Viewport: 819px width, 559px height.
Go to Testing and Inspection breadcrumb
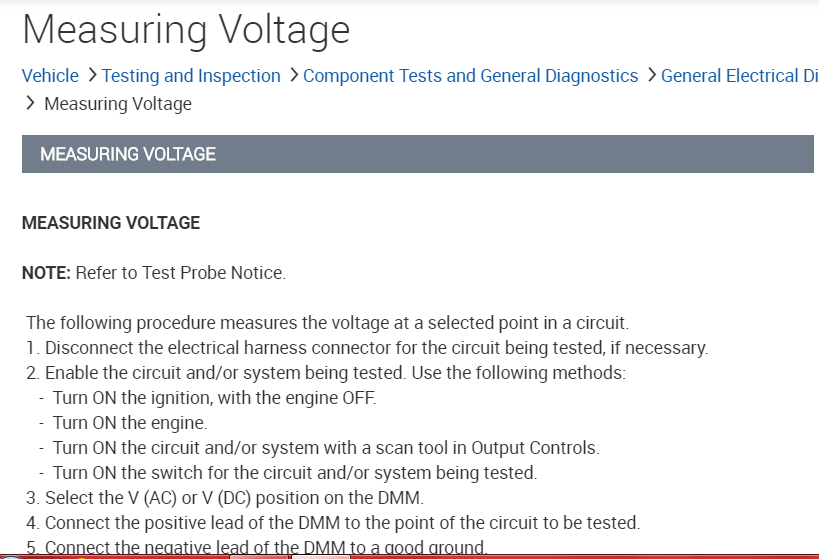191,76
